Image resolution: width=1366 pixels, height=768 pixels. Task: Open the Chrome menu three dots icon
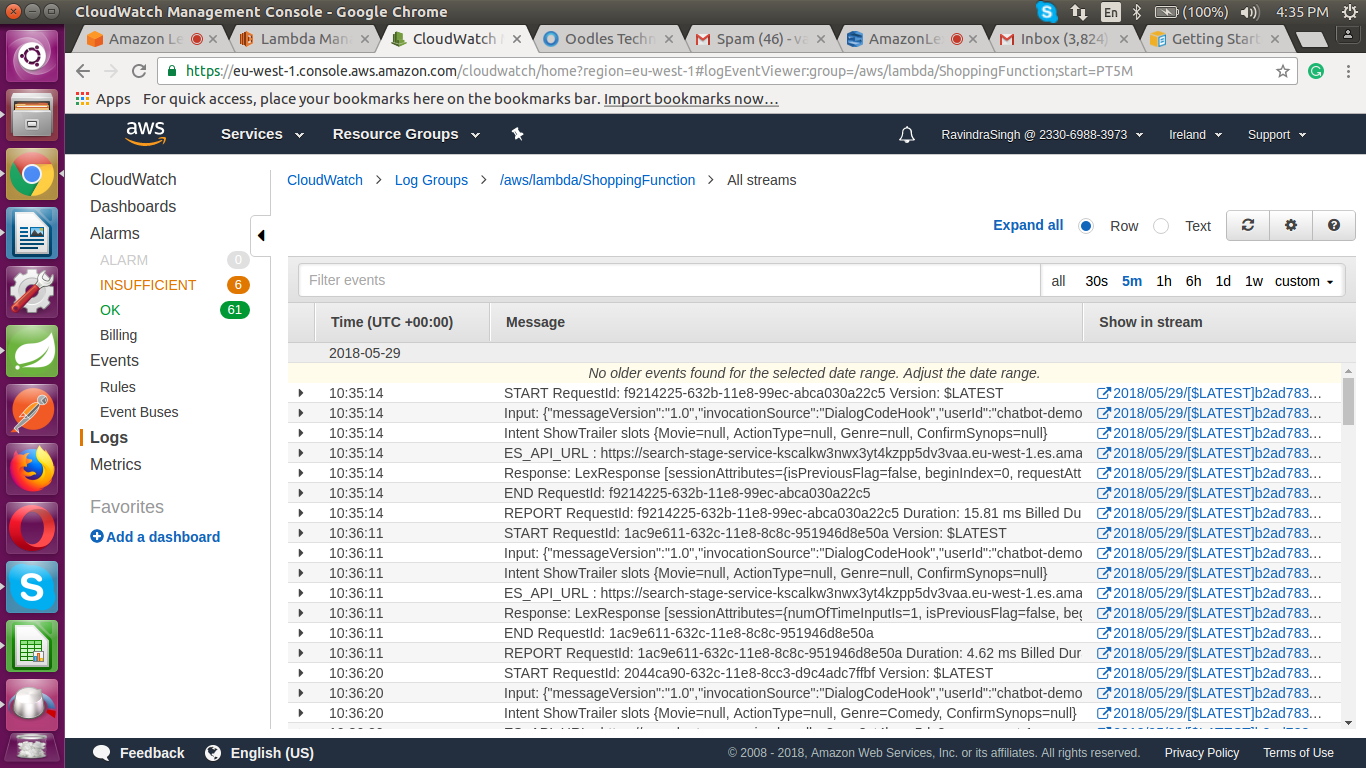(x=1346, y=71)
